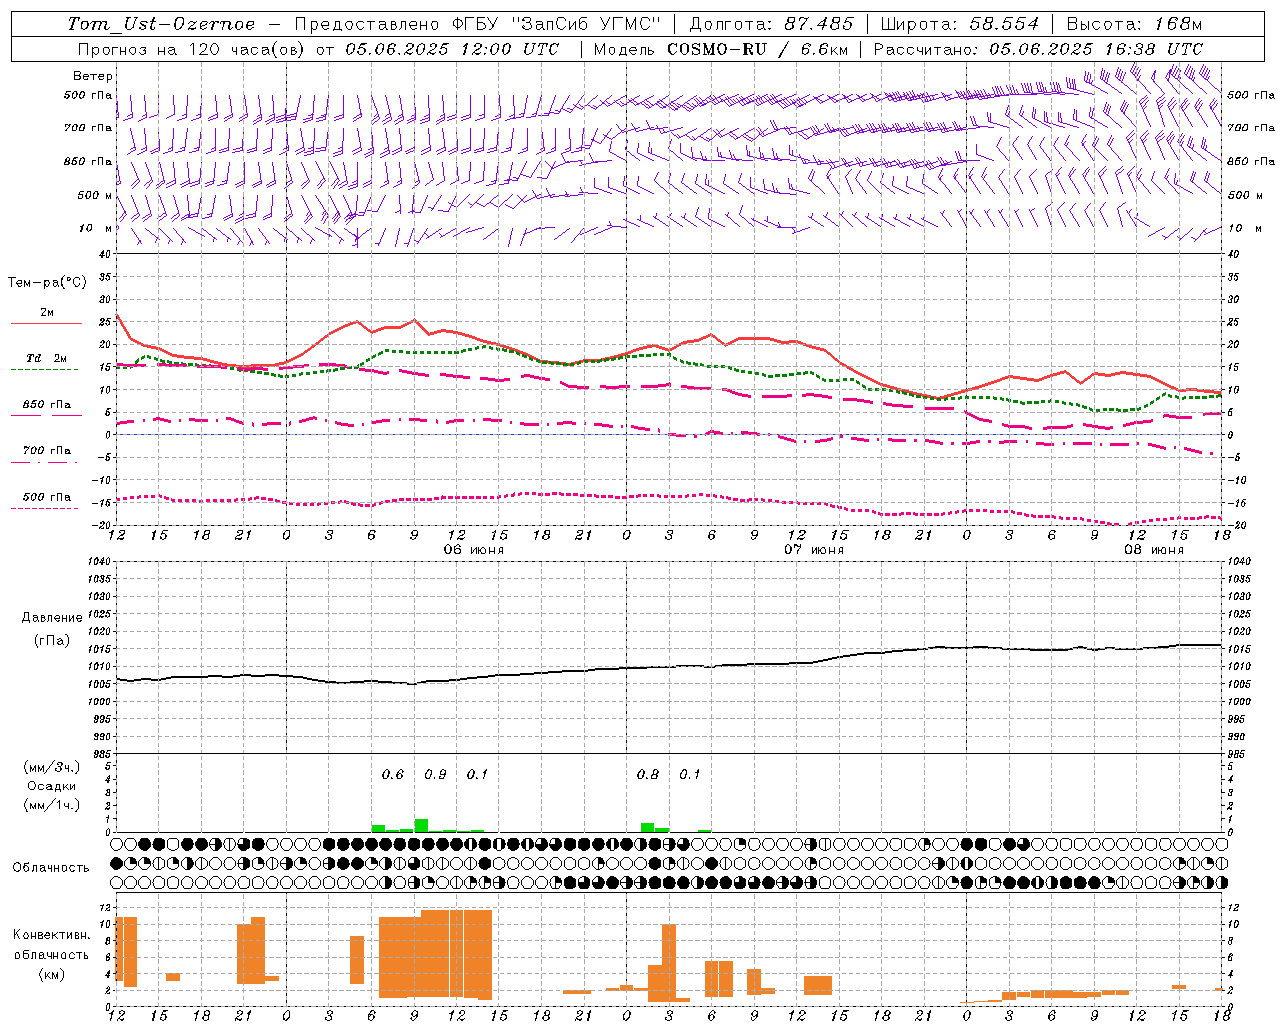Click the Прогноз на 120 часа(ов) text
Viewport: 1280px width, 1024px height.
click(x=193, y=49)
